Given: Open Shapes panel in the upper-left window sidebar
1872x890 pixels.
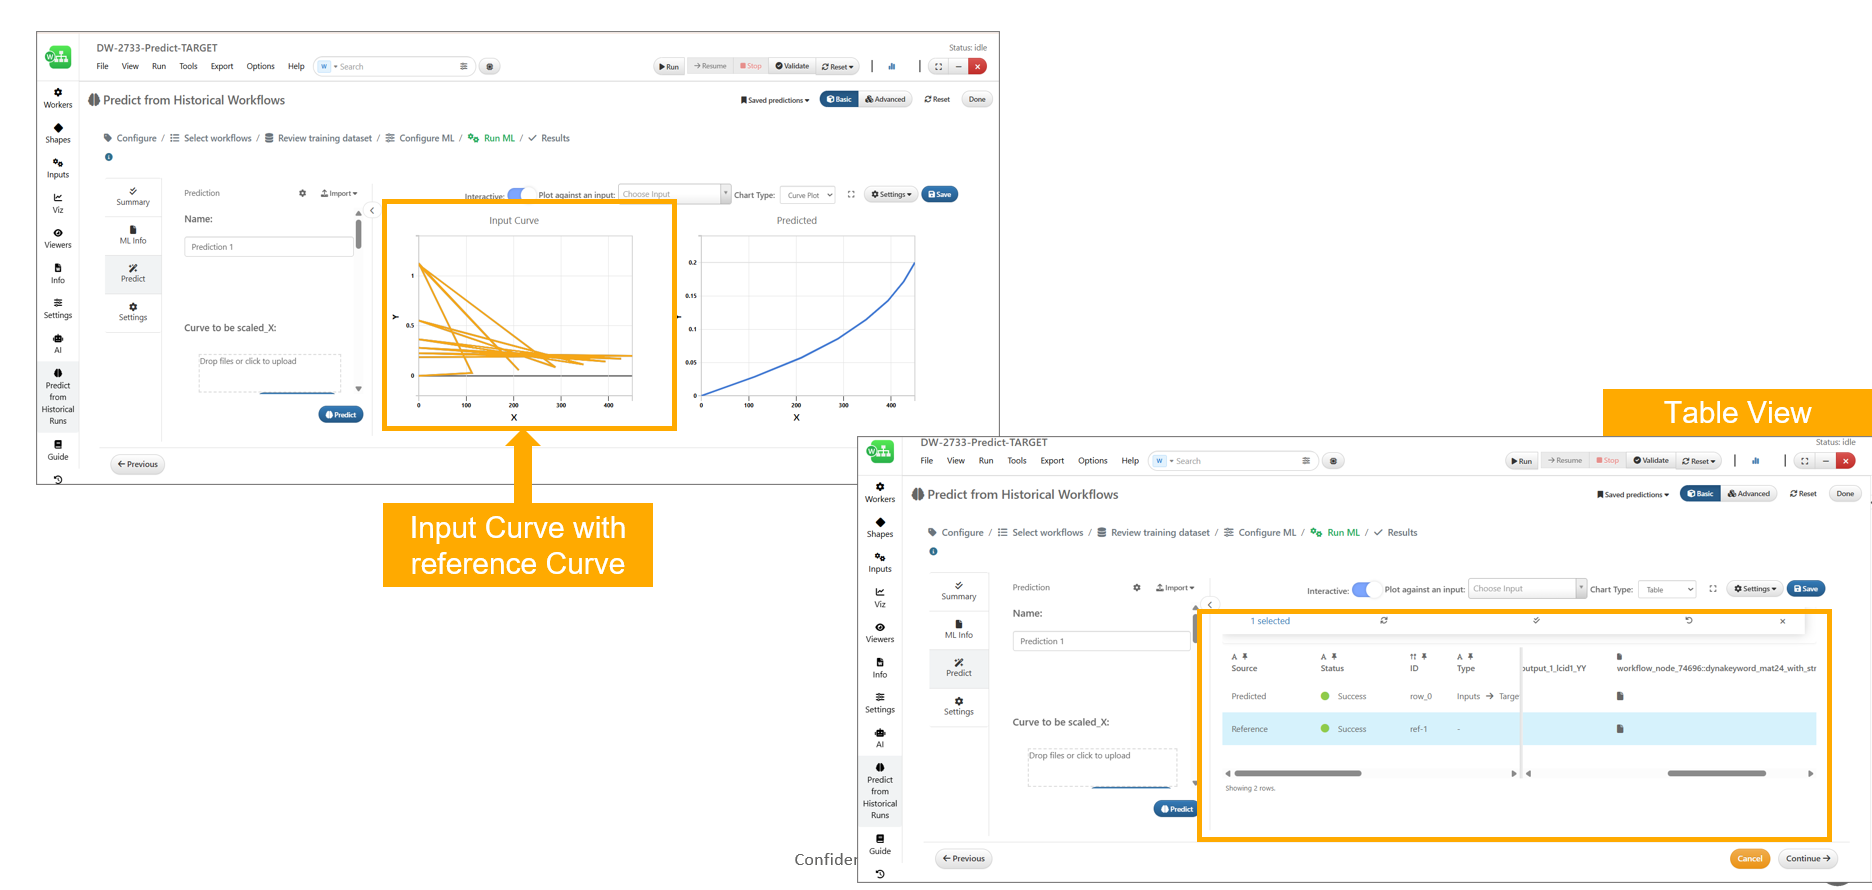Looking at the screenshot, I should point(58,133).
